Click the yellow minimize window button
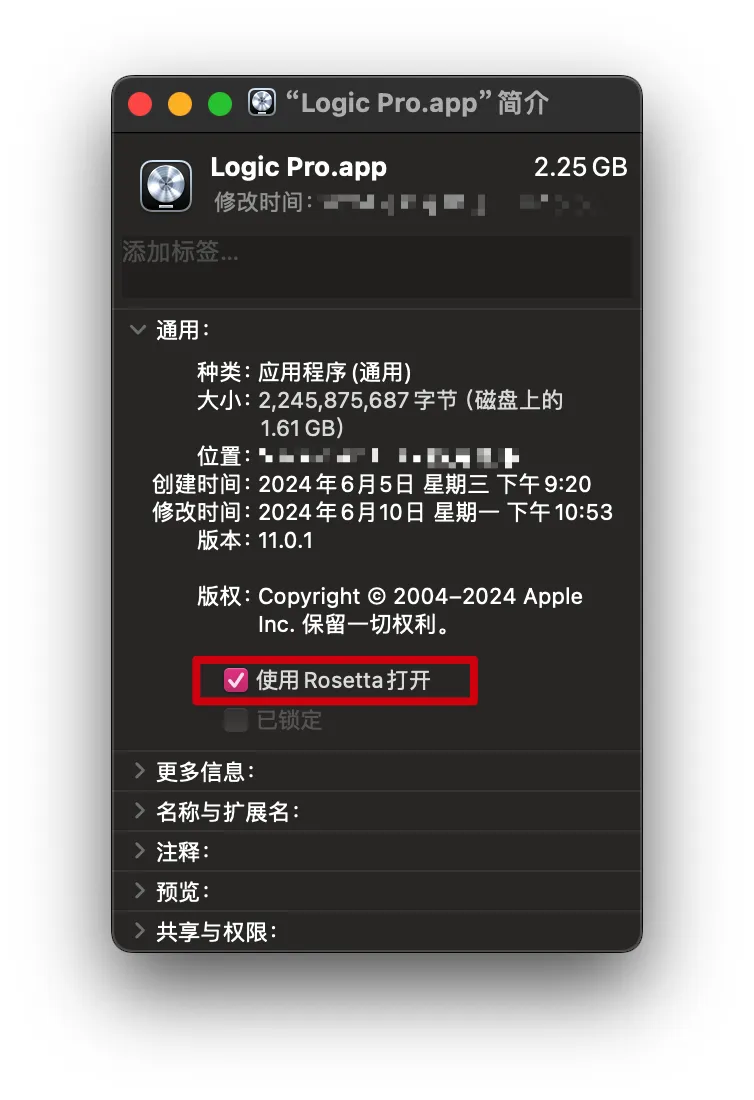The width and height of the screenshot is (754, 1100). [x=180, y=104]
